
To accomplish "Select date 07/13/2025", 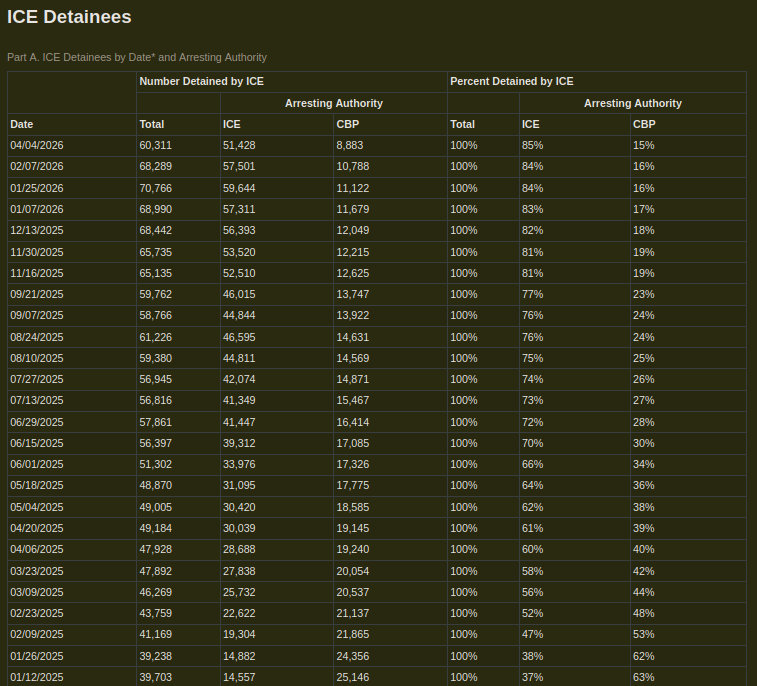I will [37, 401].
